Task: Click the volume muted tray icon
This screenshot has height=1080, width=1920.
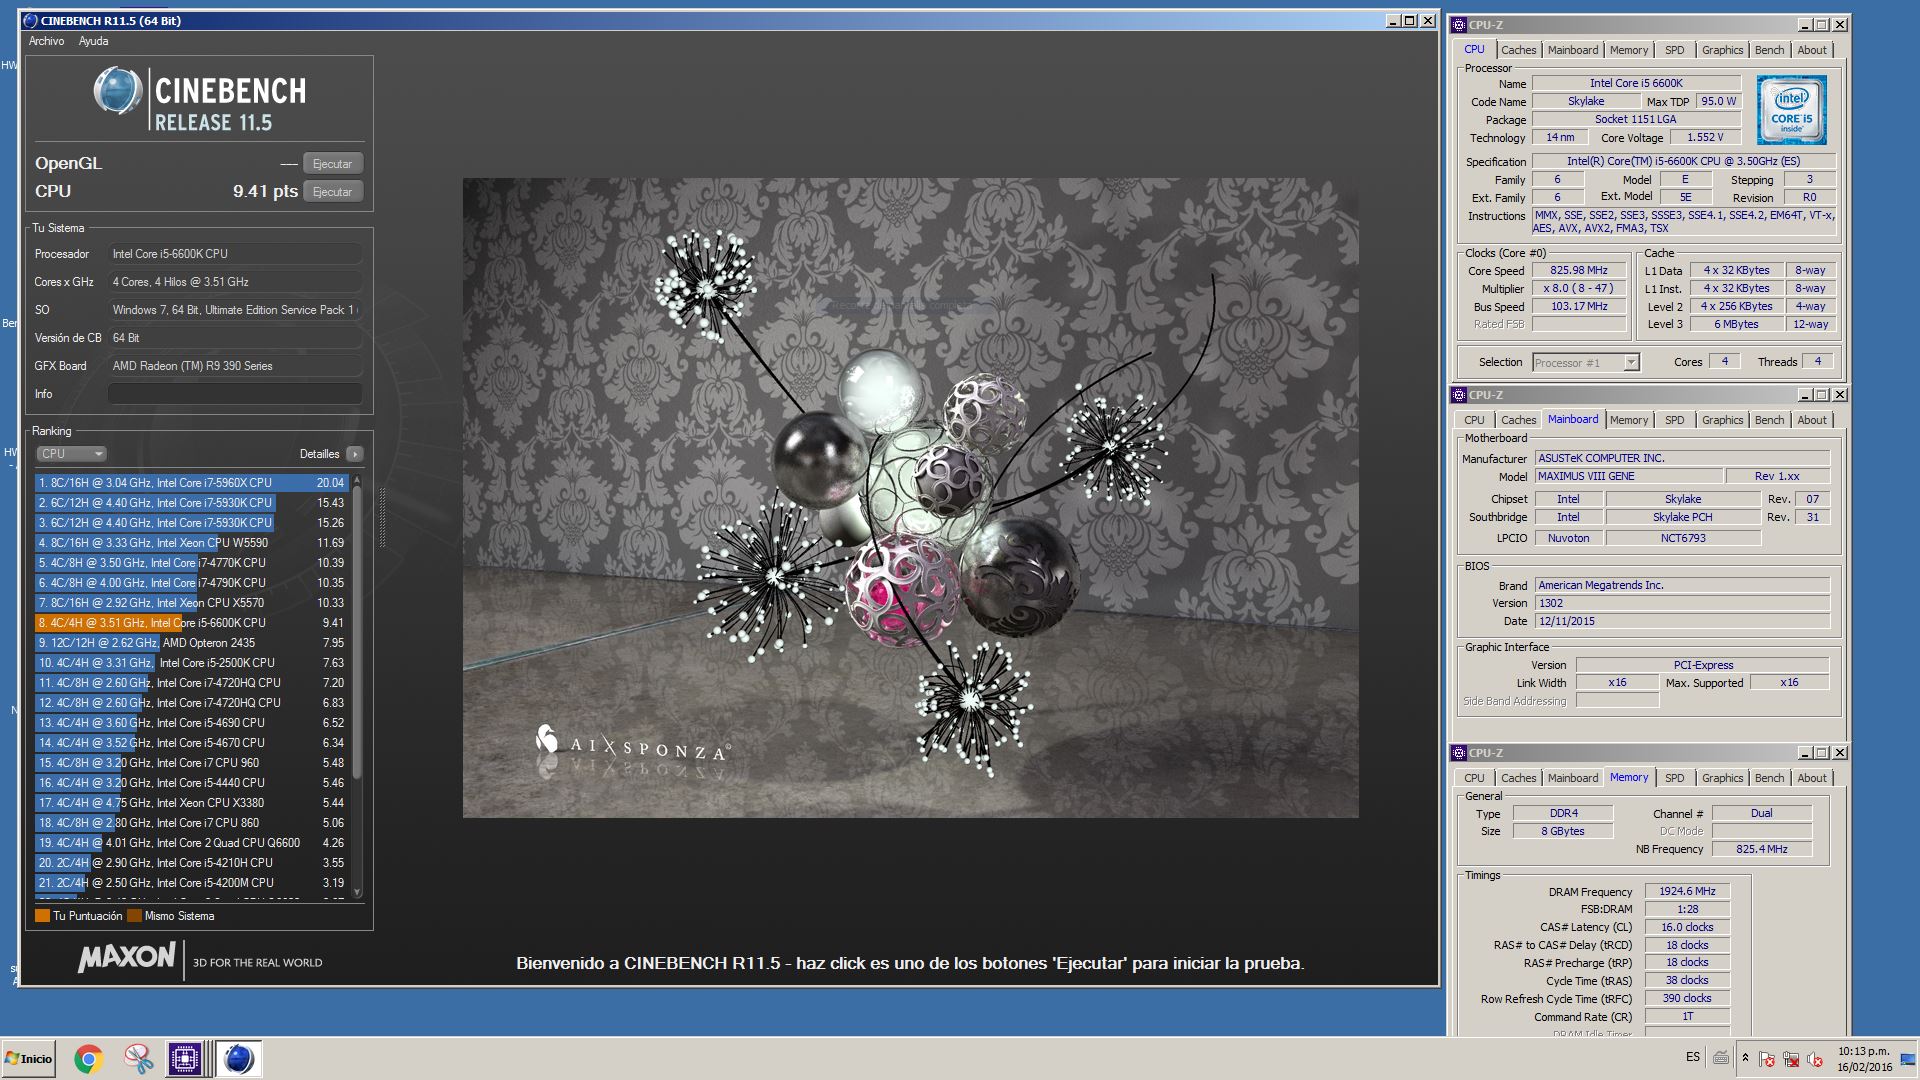Action: coord(1815,1059)
